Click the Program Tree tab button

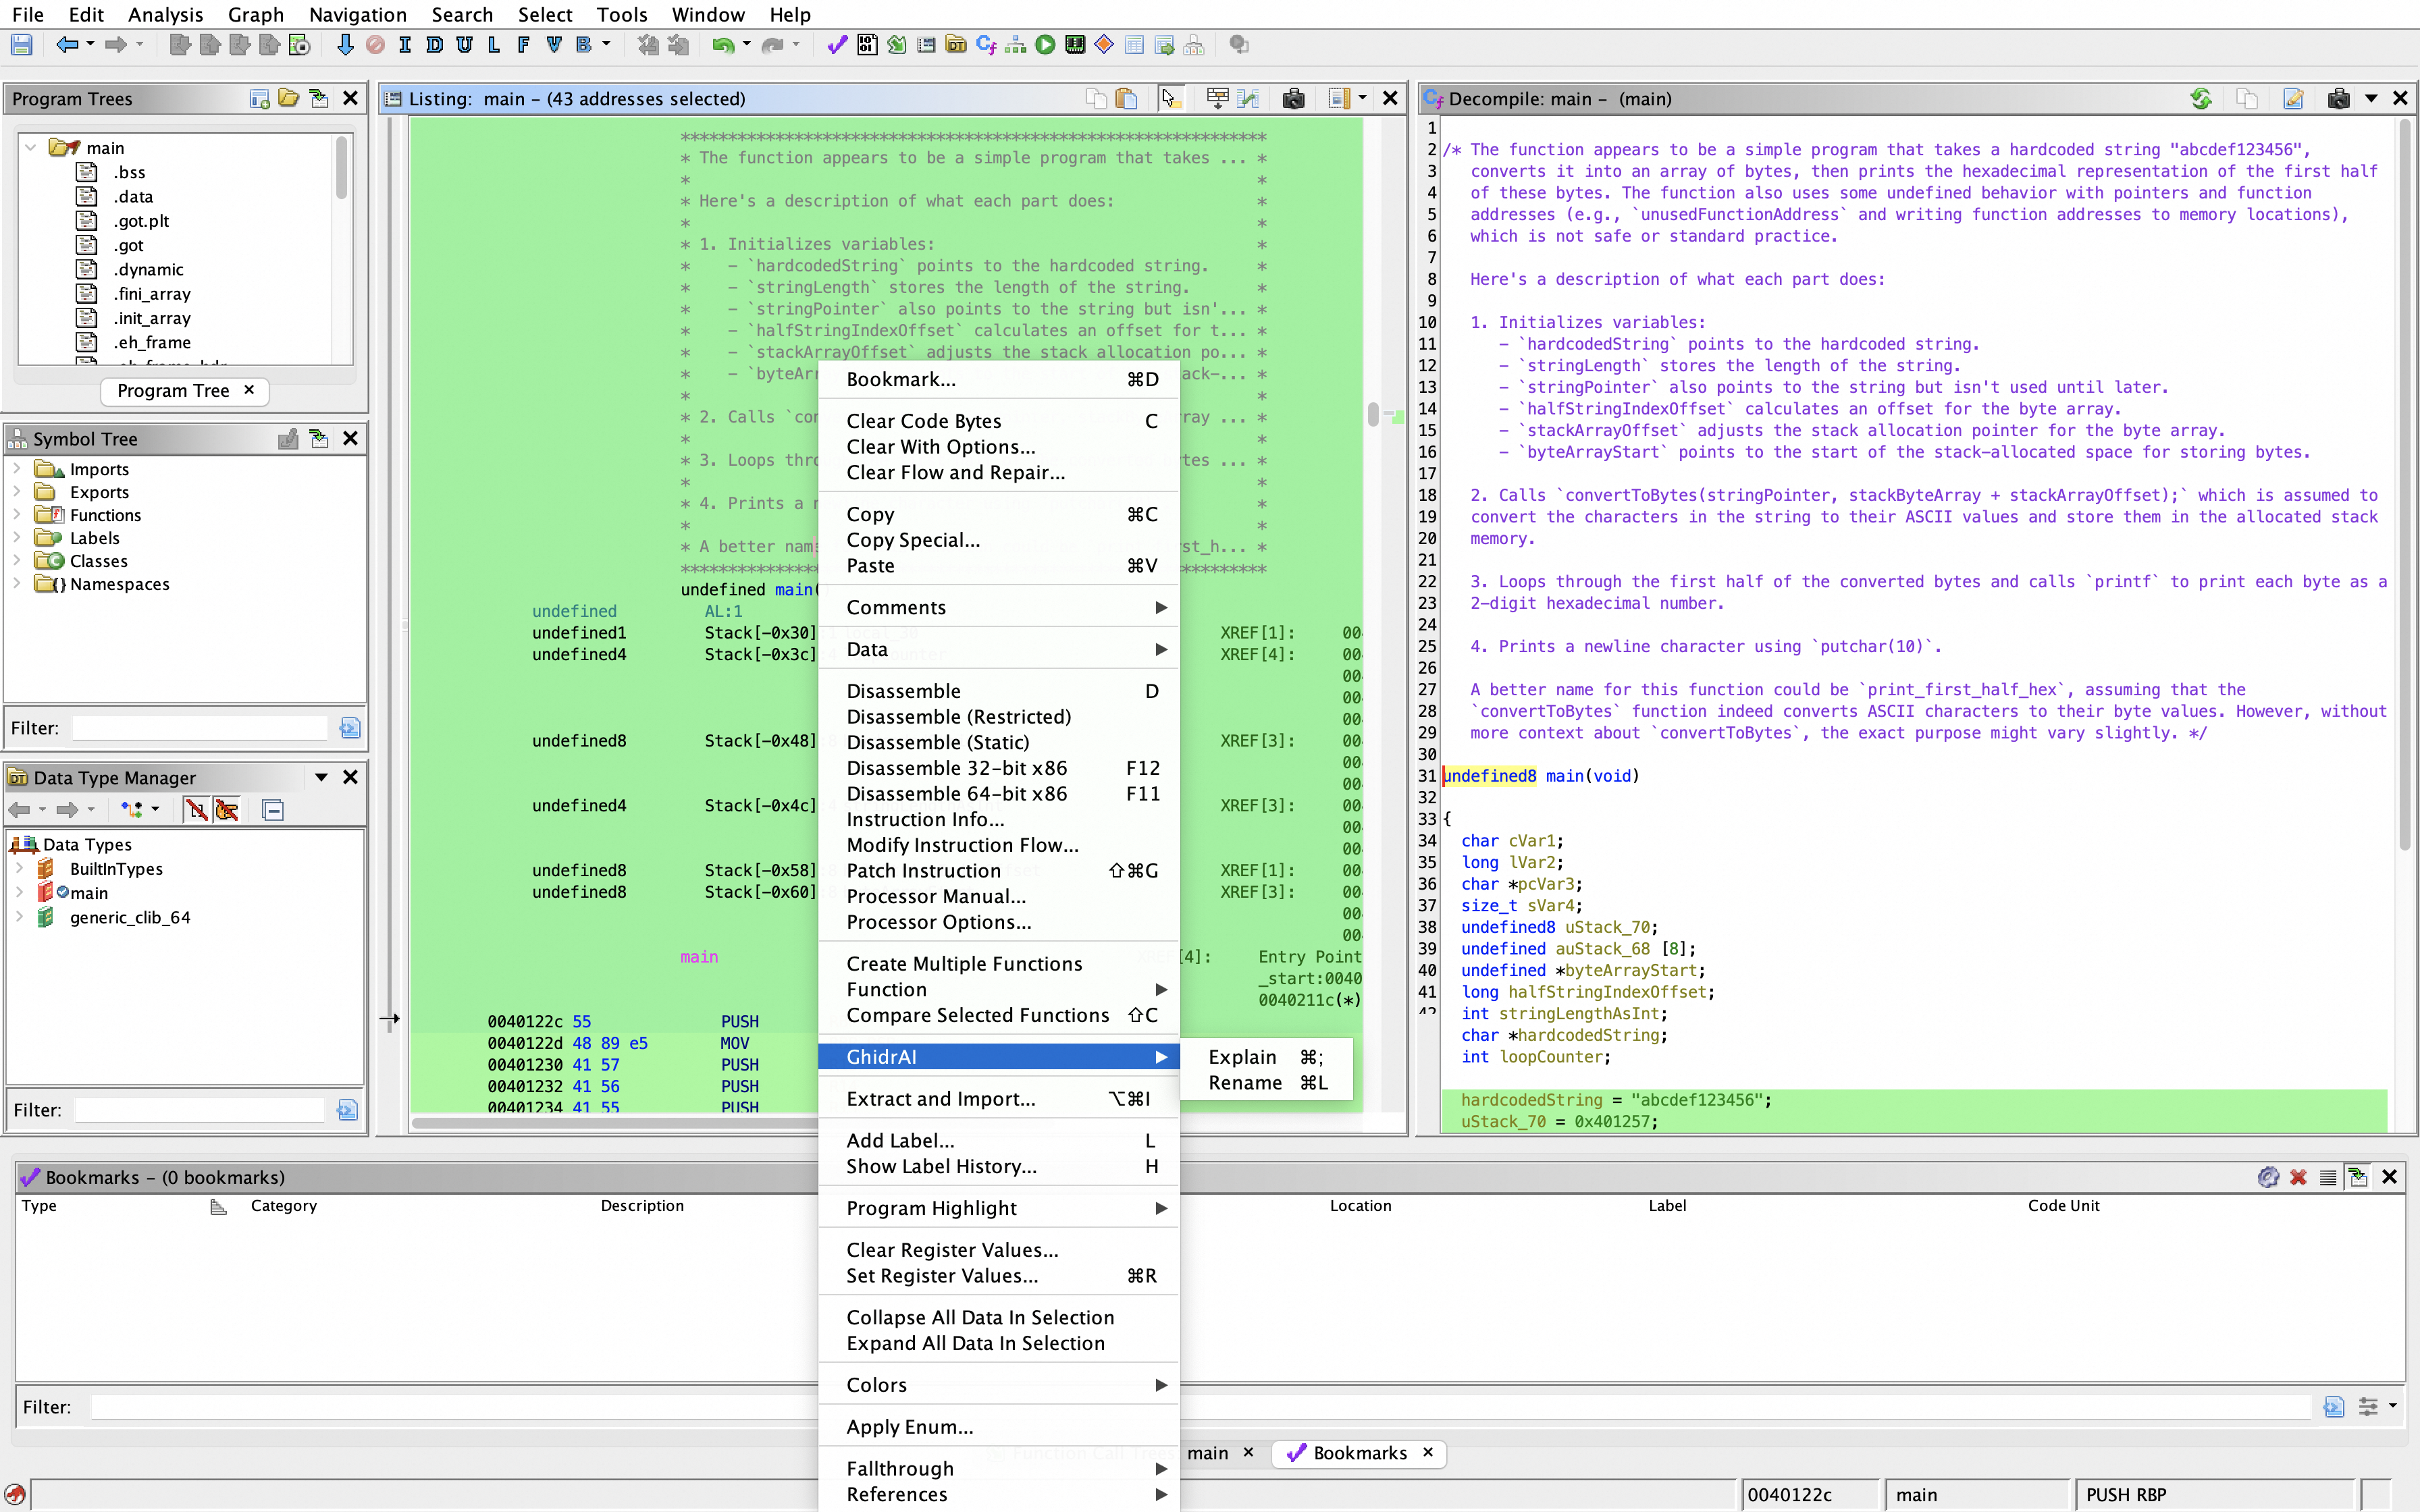173,391
